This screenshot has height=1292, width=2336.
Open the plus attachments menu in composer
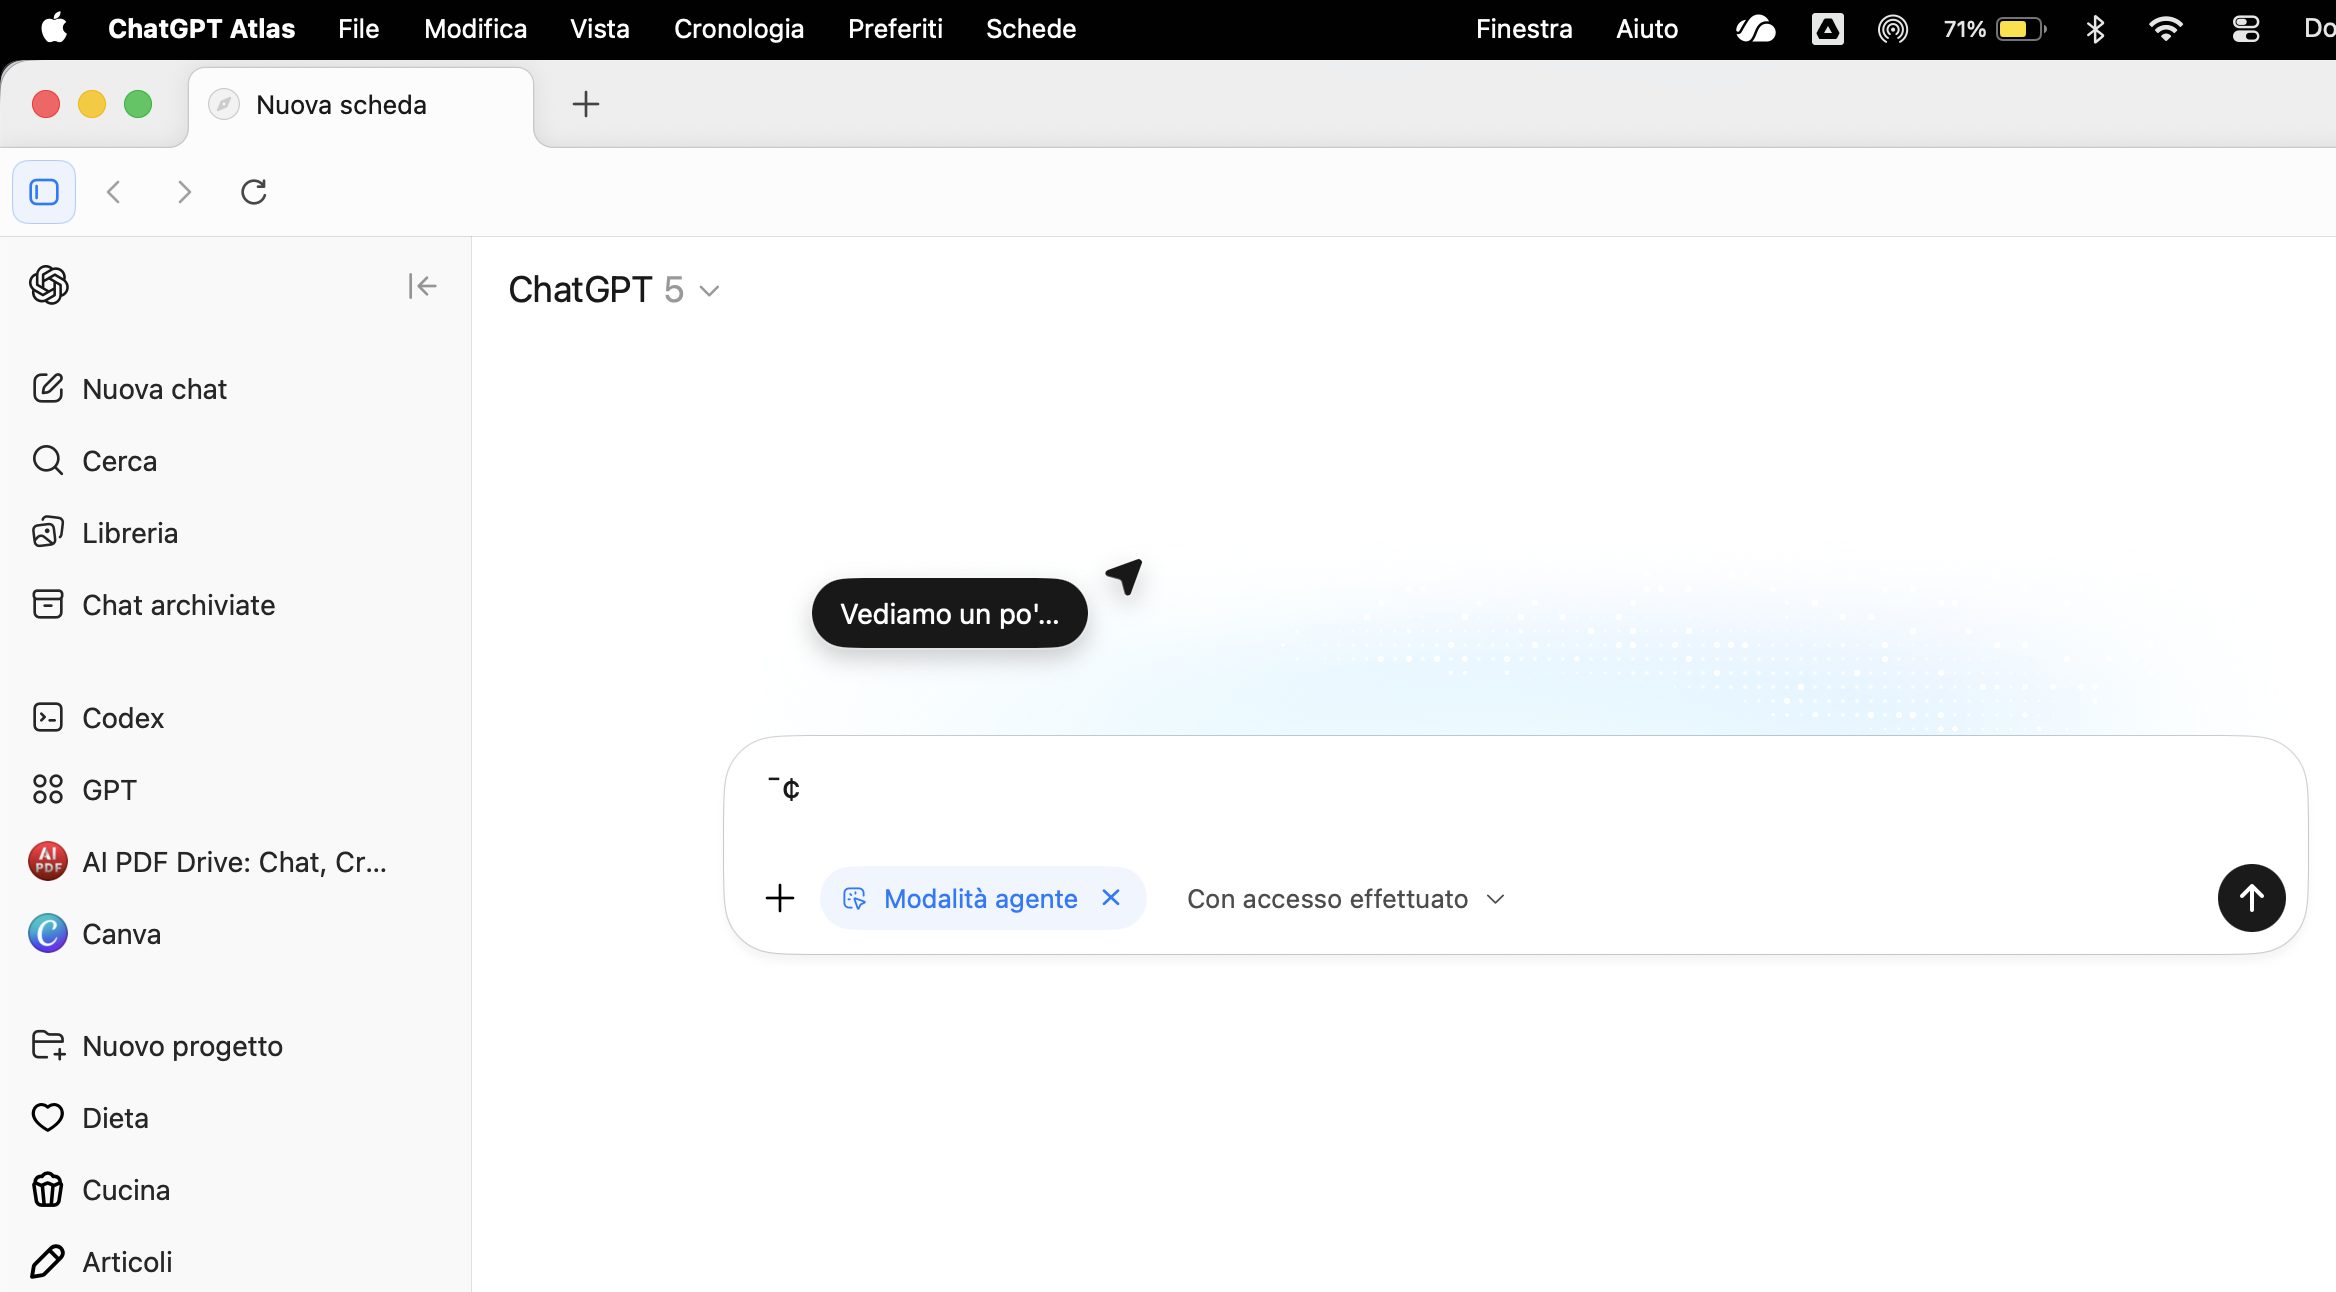coord(780,898)
